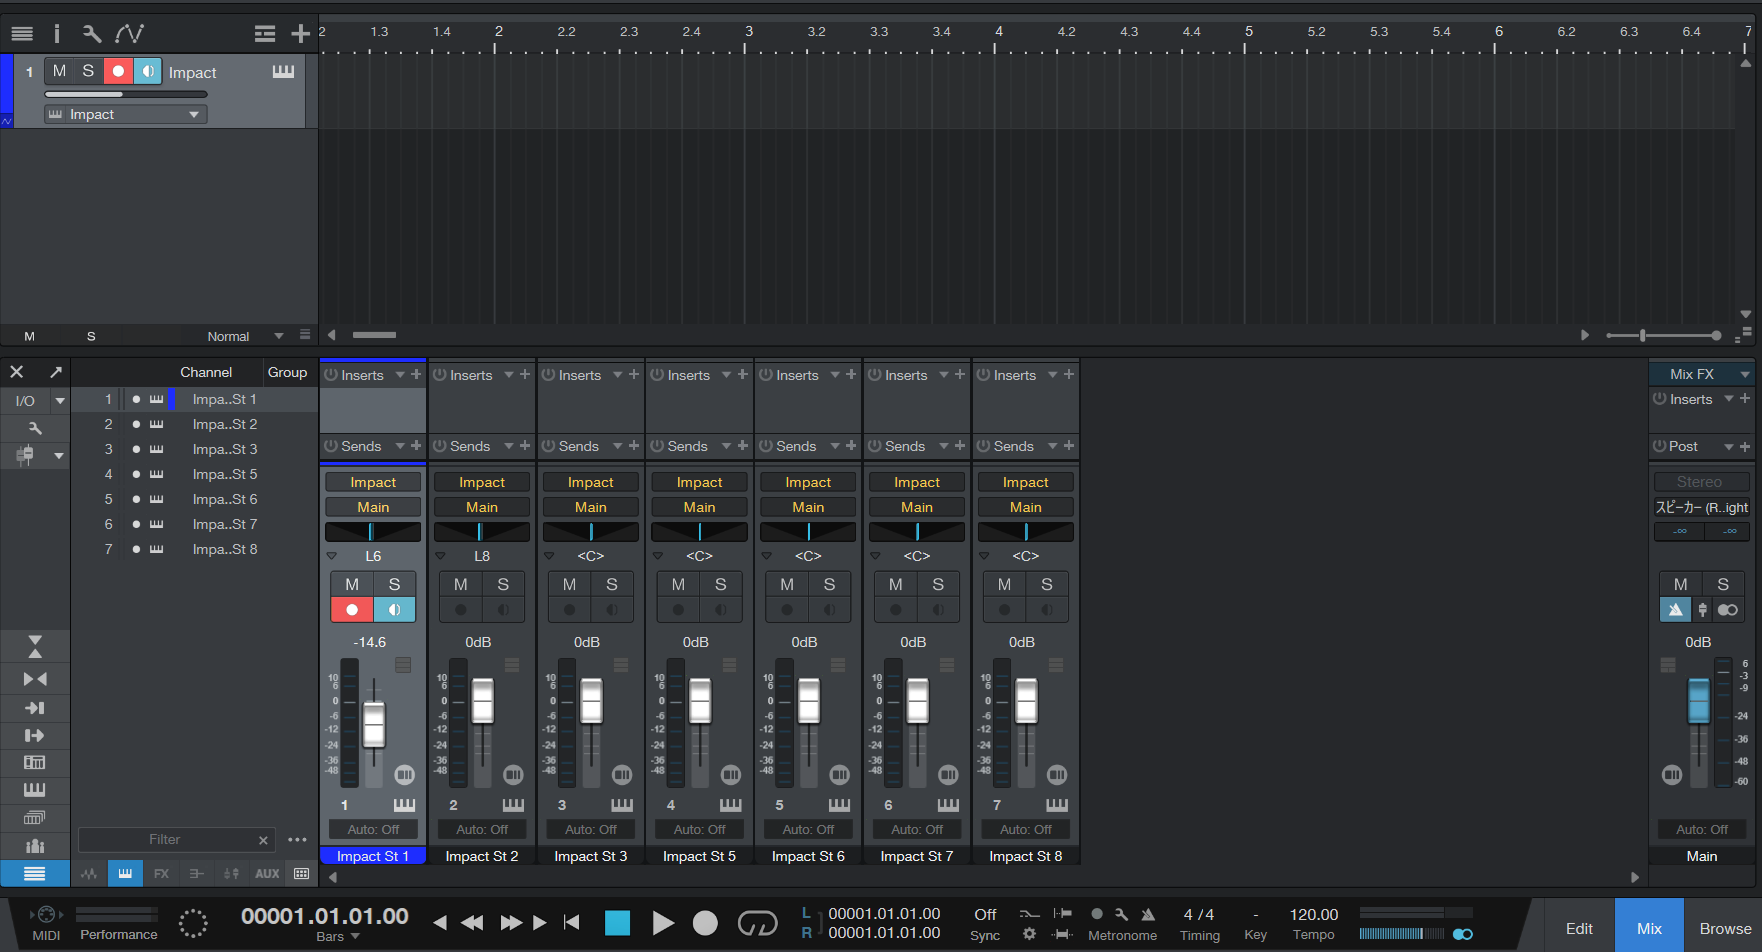Open the Post dropdown on Main channel
Screen dimensions: 1762x952
tap(1728, 446)
